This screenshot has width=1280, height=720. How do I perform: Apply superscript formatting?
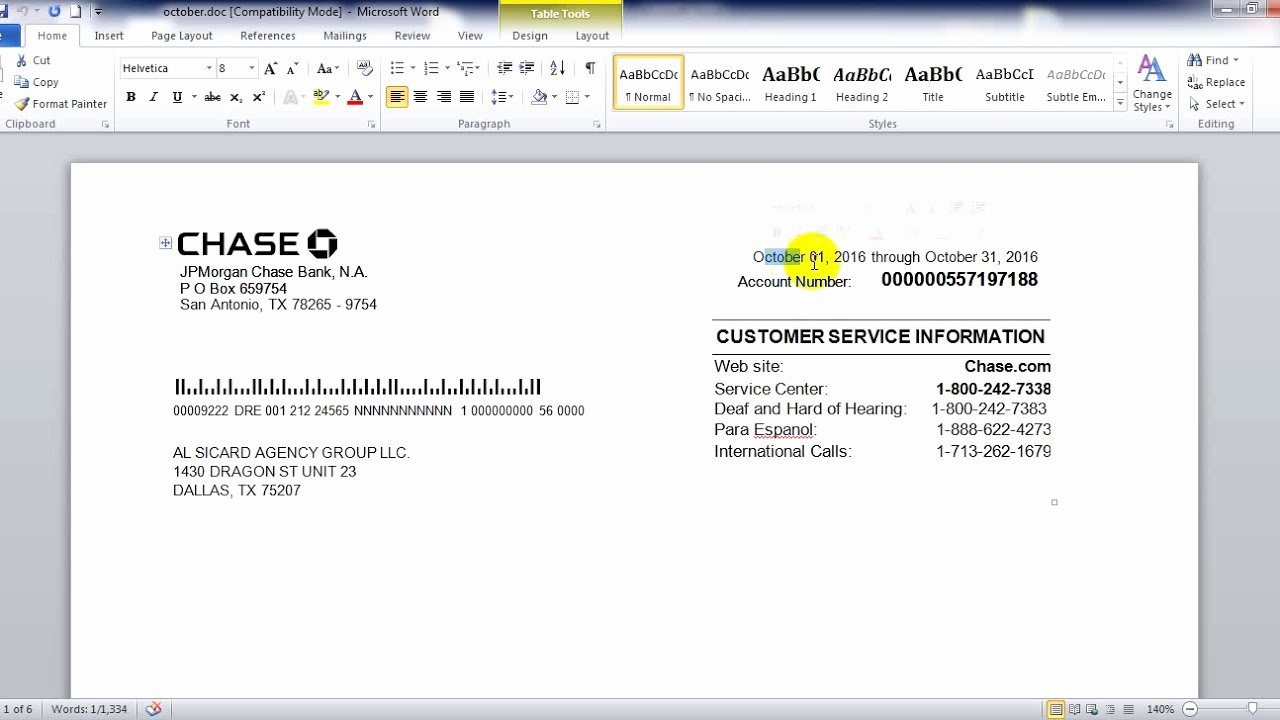tap(258, 97)
